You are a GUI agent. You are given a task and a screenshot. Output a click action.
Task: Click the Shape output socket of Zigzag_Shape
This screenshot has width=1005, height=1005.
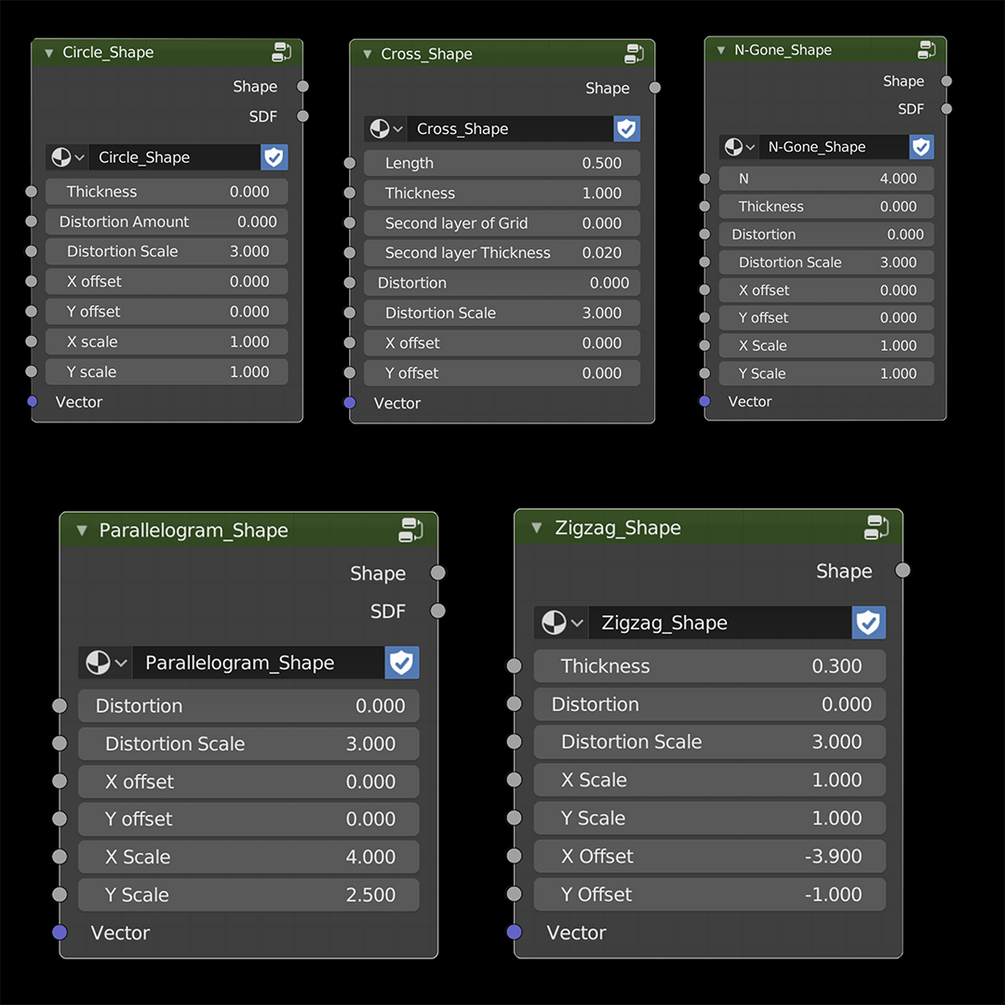coord(902,570)
